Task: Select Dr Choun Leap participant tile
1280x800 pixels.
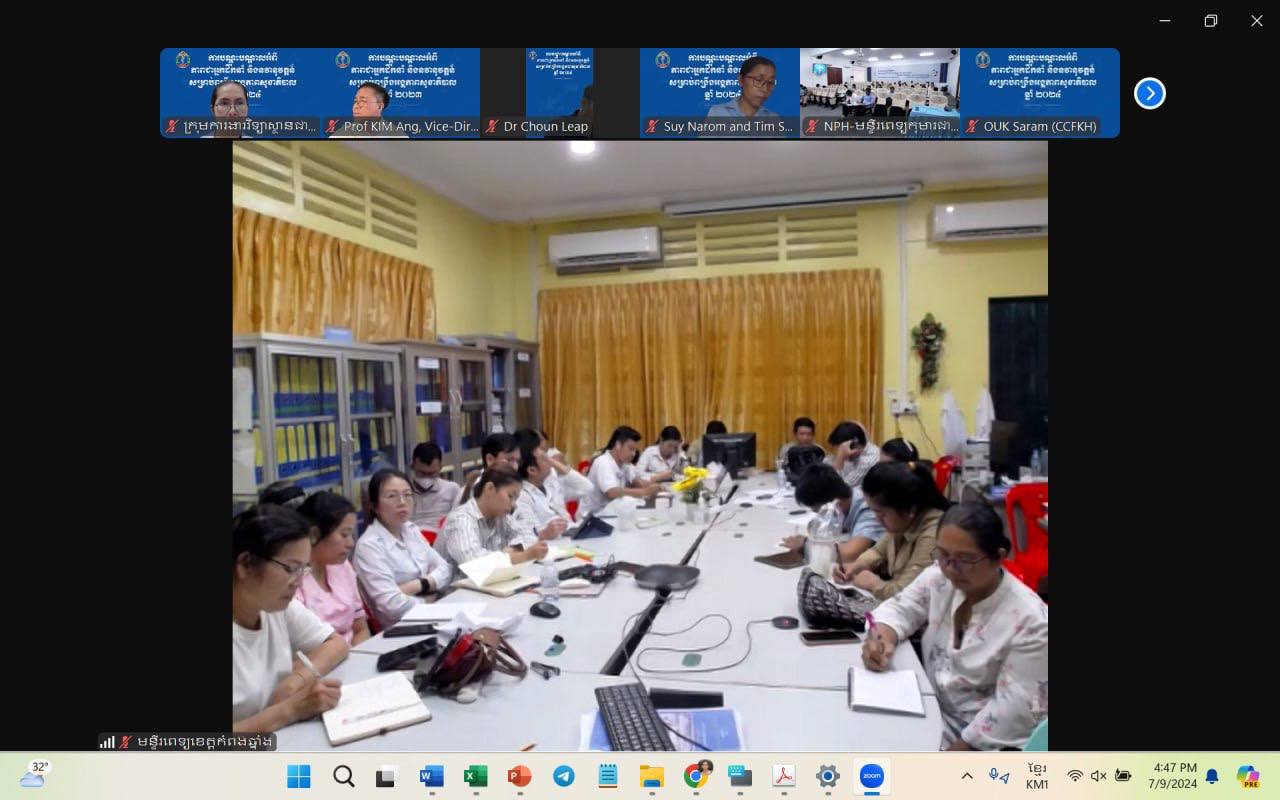Action: [560, 92]
